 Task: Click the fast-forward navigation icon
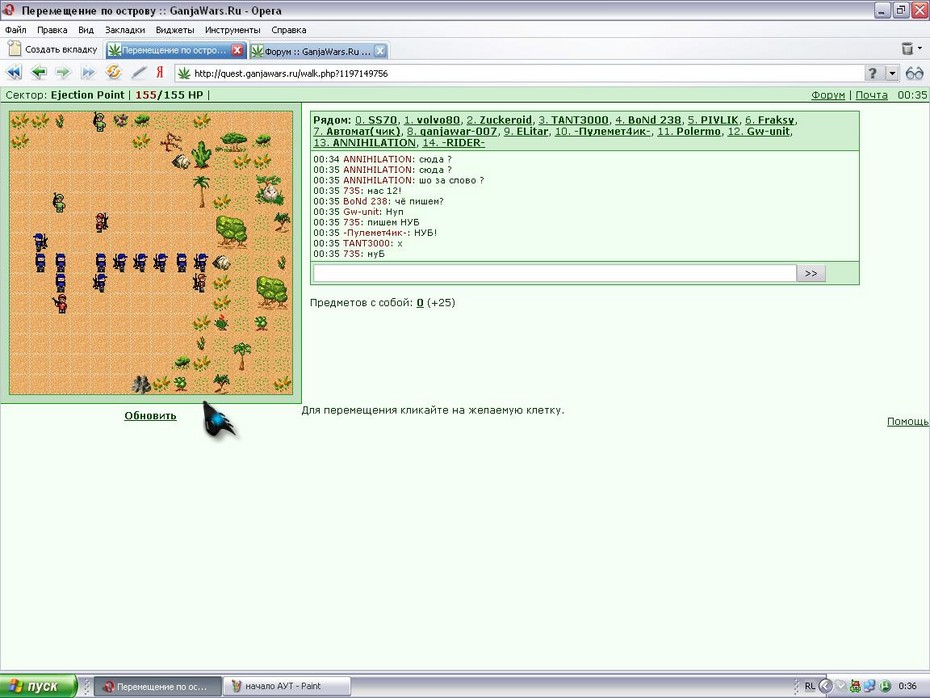pos(88,73)
